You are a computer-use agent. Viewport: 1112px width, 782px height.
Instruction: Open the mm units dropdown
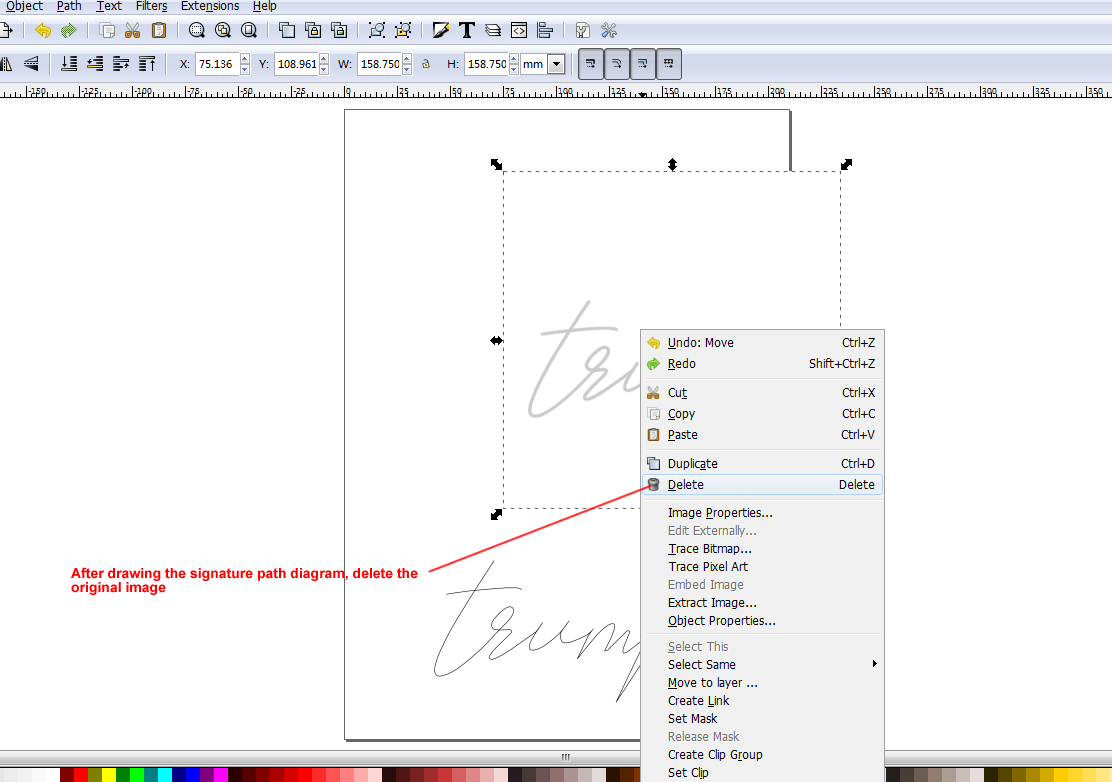point(555,64)
